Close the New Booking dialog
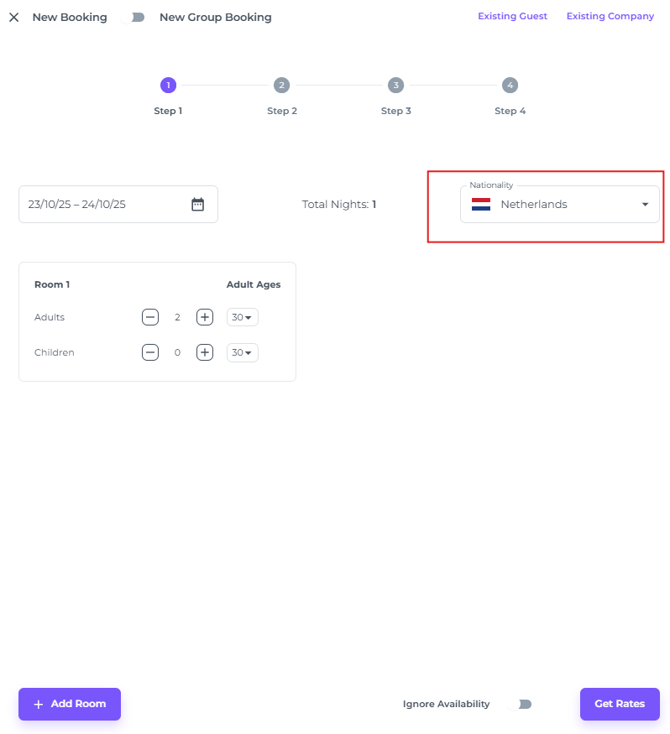Screen dimensions: 670x734 (14, 17)
